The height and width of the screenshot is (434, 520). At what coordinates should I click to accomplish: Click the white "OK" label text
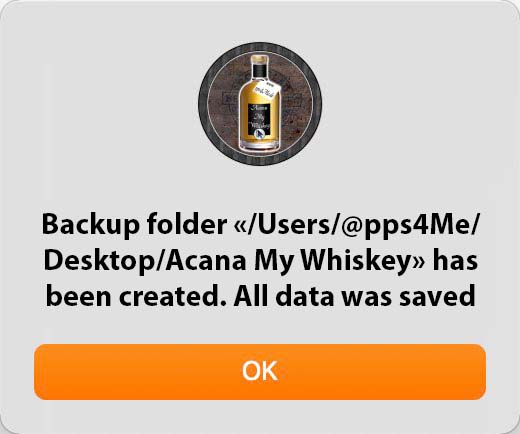click(x=260, y=371)
